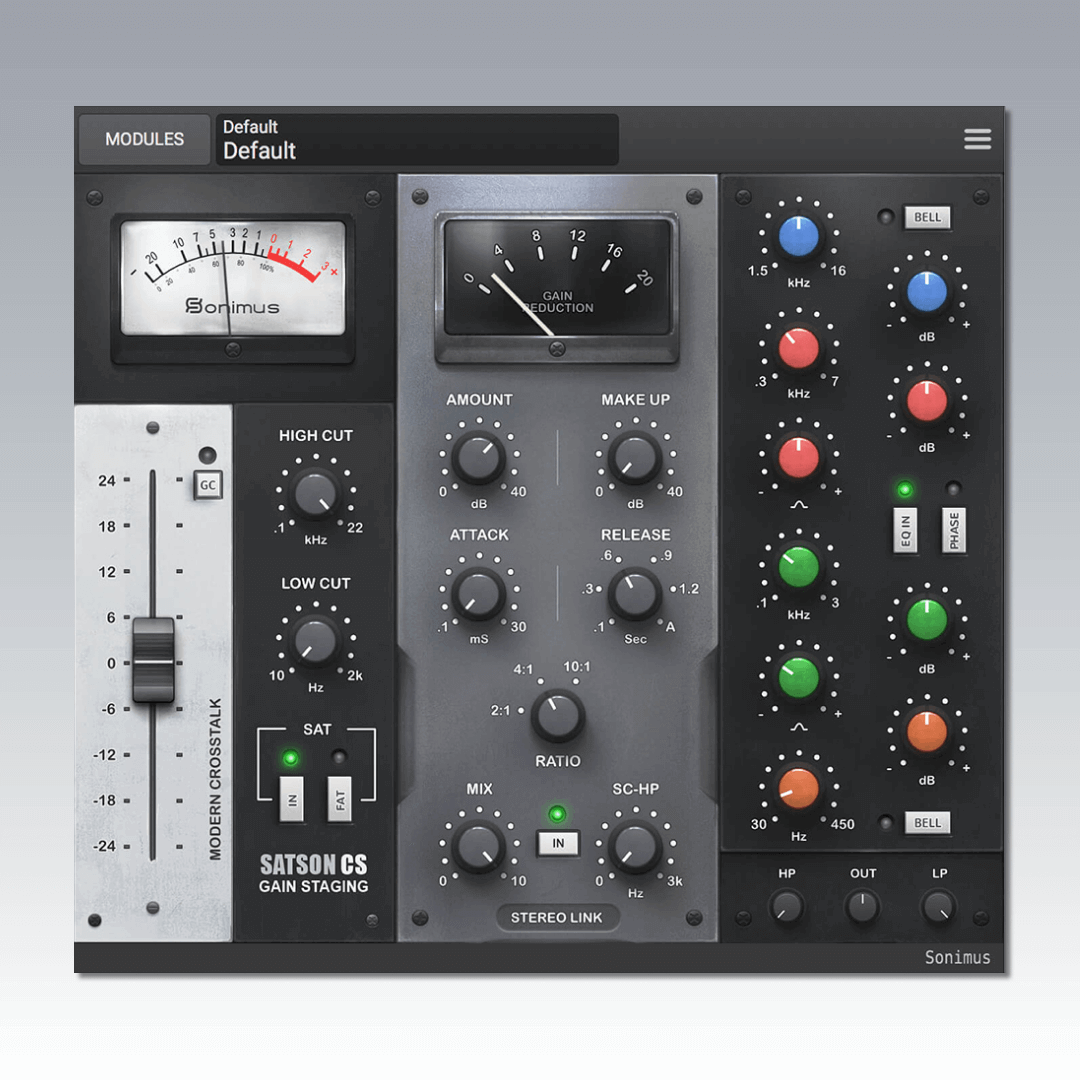
Task: Open the Default preset selector
Action: pos(417,139)
